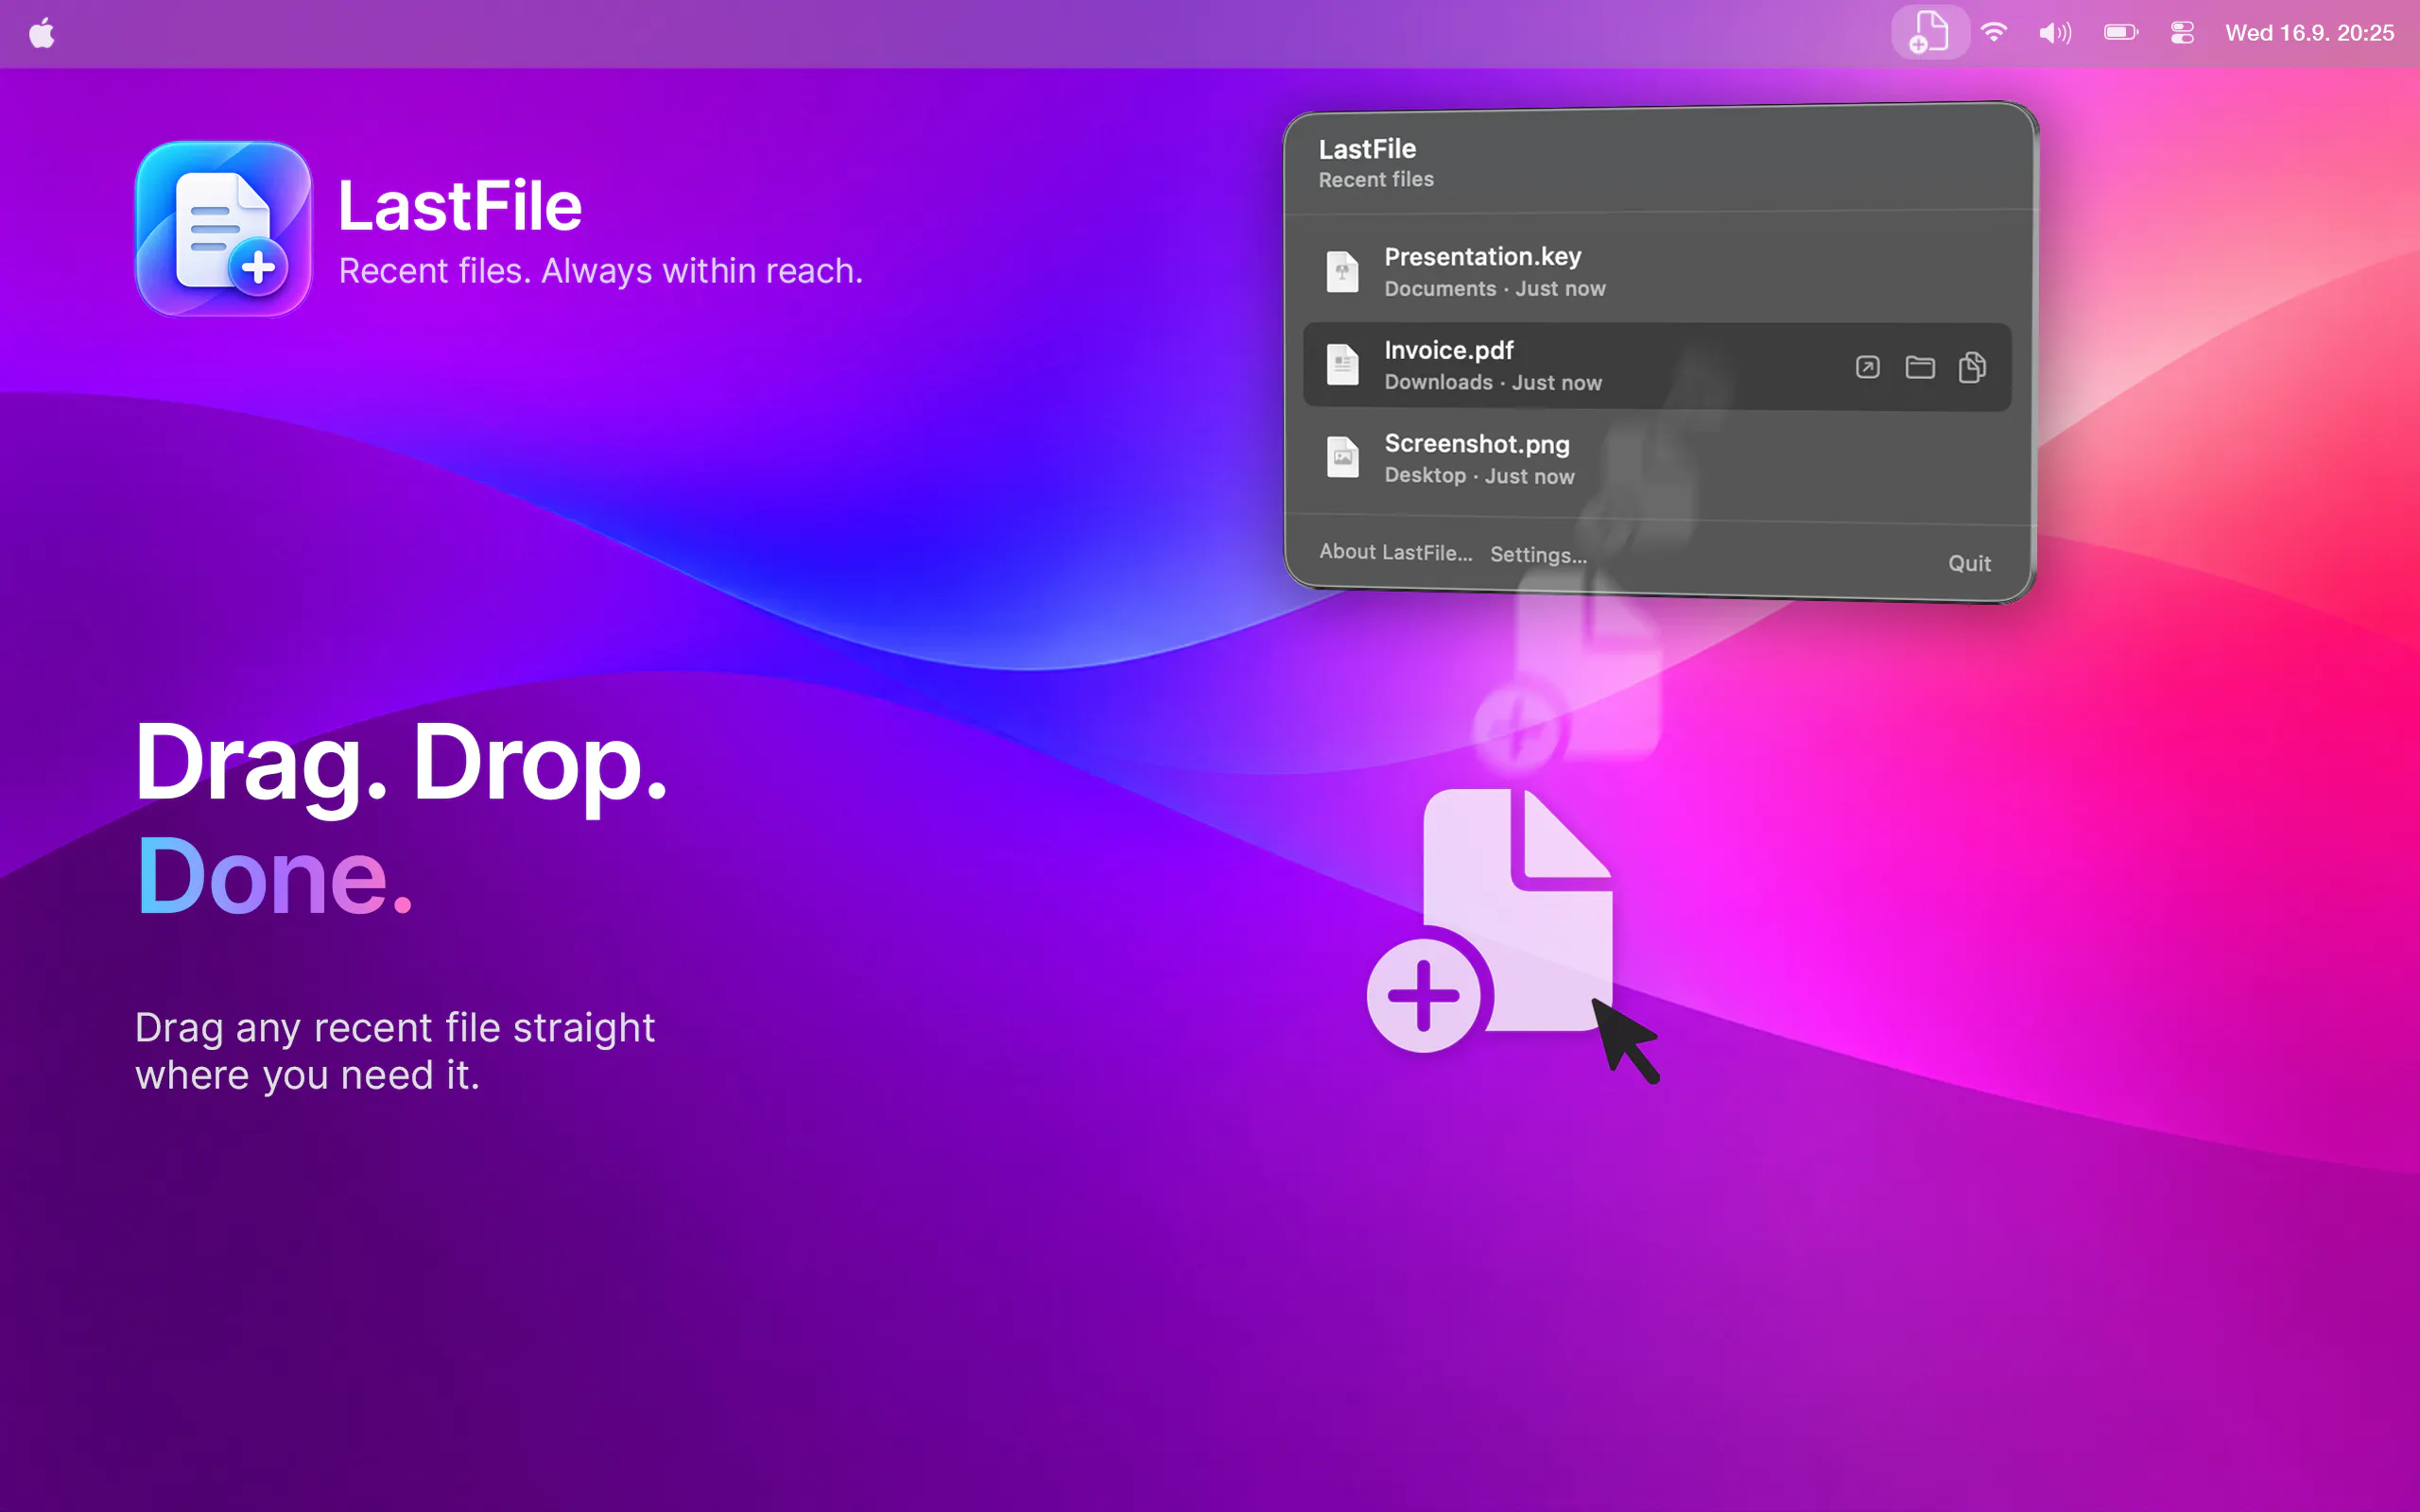Click the date and time clock
This screenshot has width=2420, height=1512.
(2309, 33)
